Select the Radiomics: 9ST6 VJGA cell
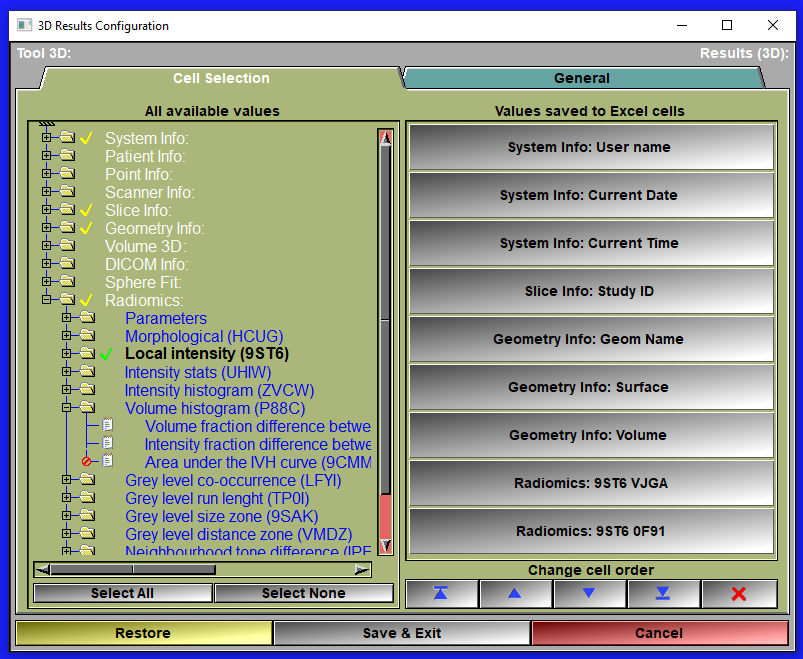This screenshot has width=803, height=659. pyautogui.click(x=591, y=483)
